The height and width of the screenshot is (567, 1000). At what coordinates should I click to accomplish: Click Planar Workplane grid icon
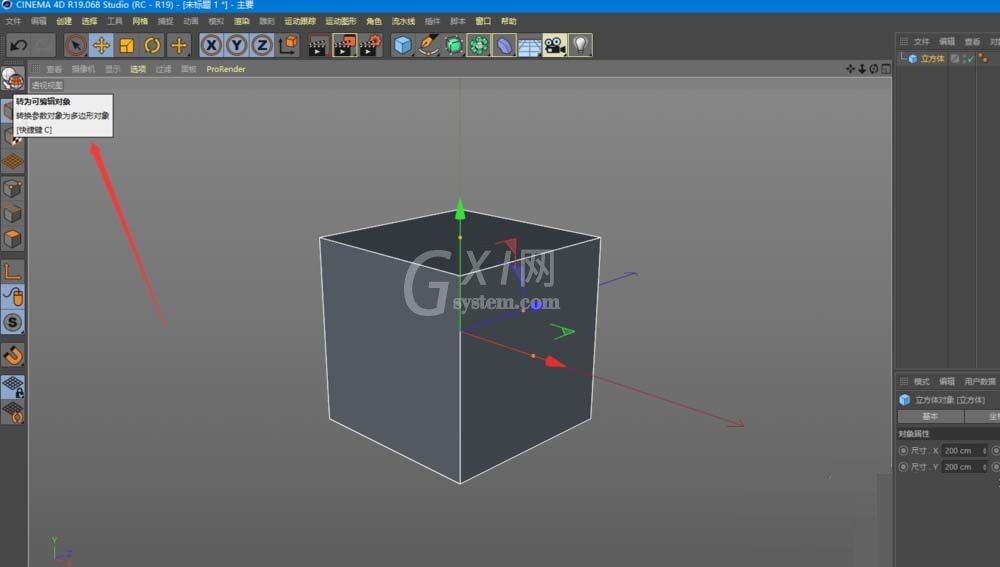[13, 412]
